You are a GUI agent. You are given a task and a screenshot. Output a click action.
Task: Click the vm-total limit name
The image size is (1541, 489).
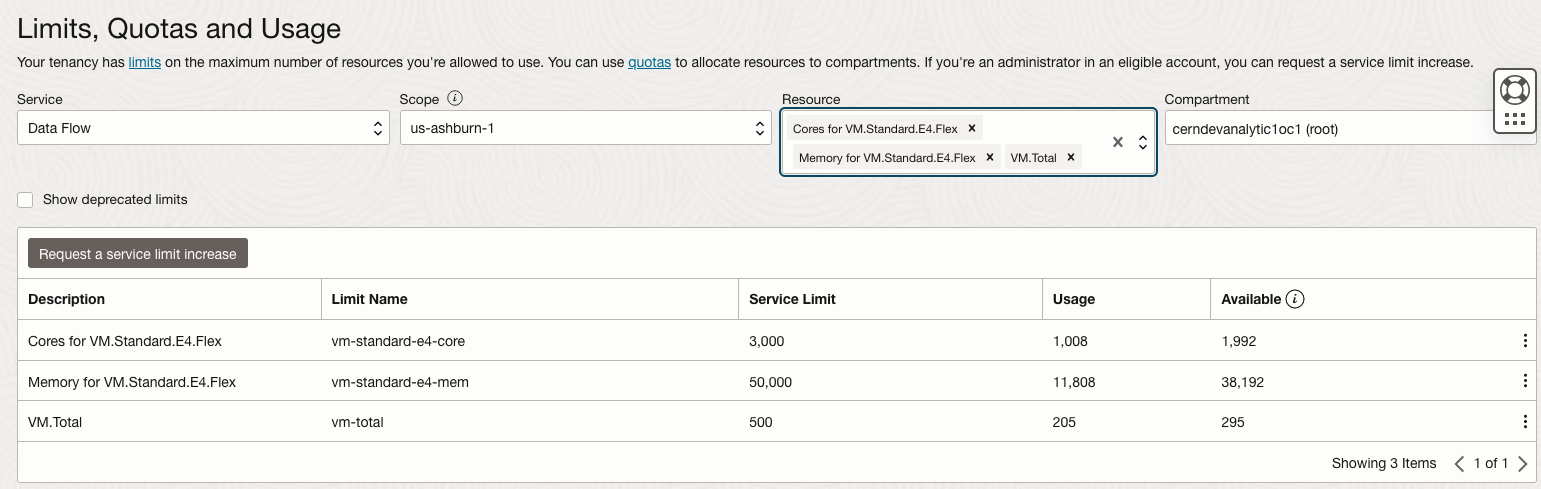coord(357,422)
